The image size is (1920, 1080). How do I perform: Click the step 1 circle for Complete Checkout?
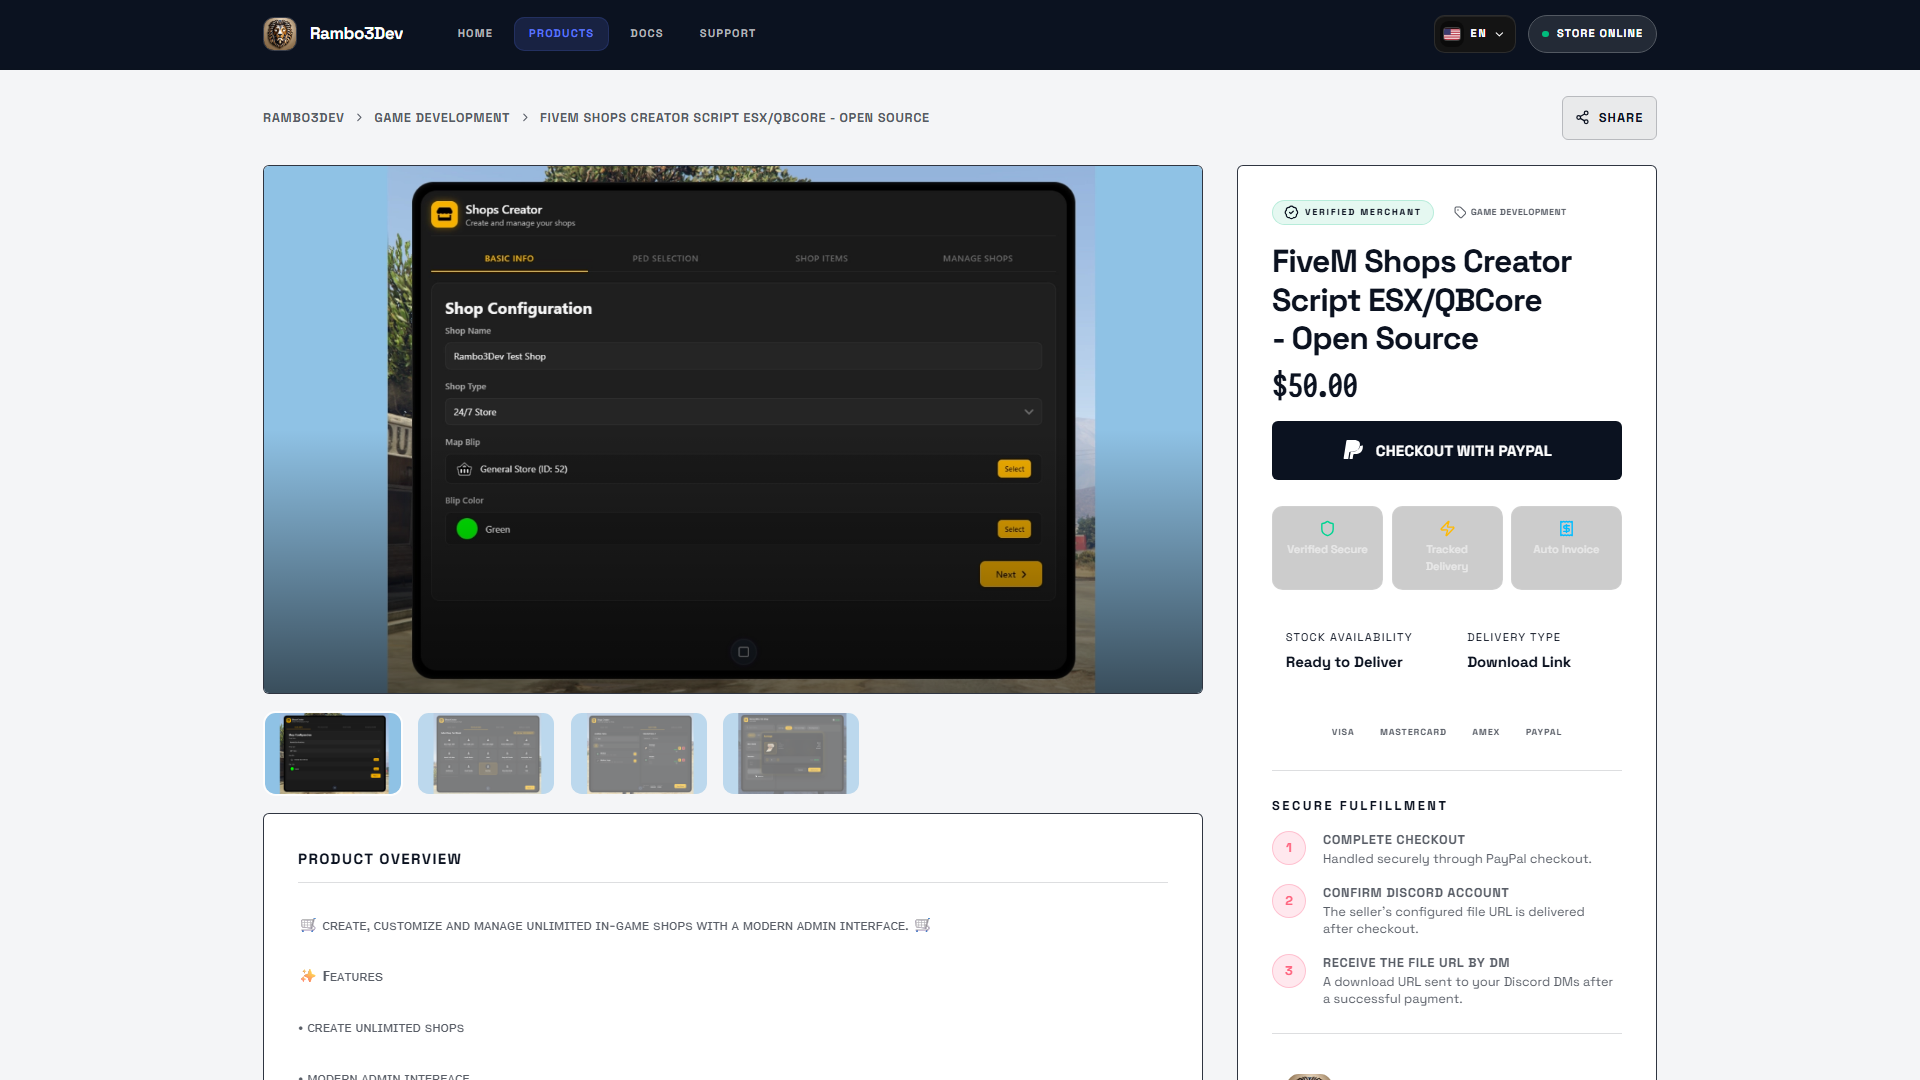tap(1289, 848)
